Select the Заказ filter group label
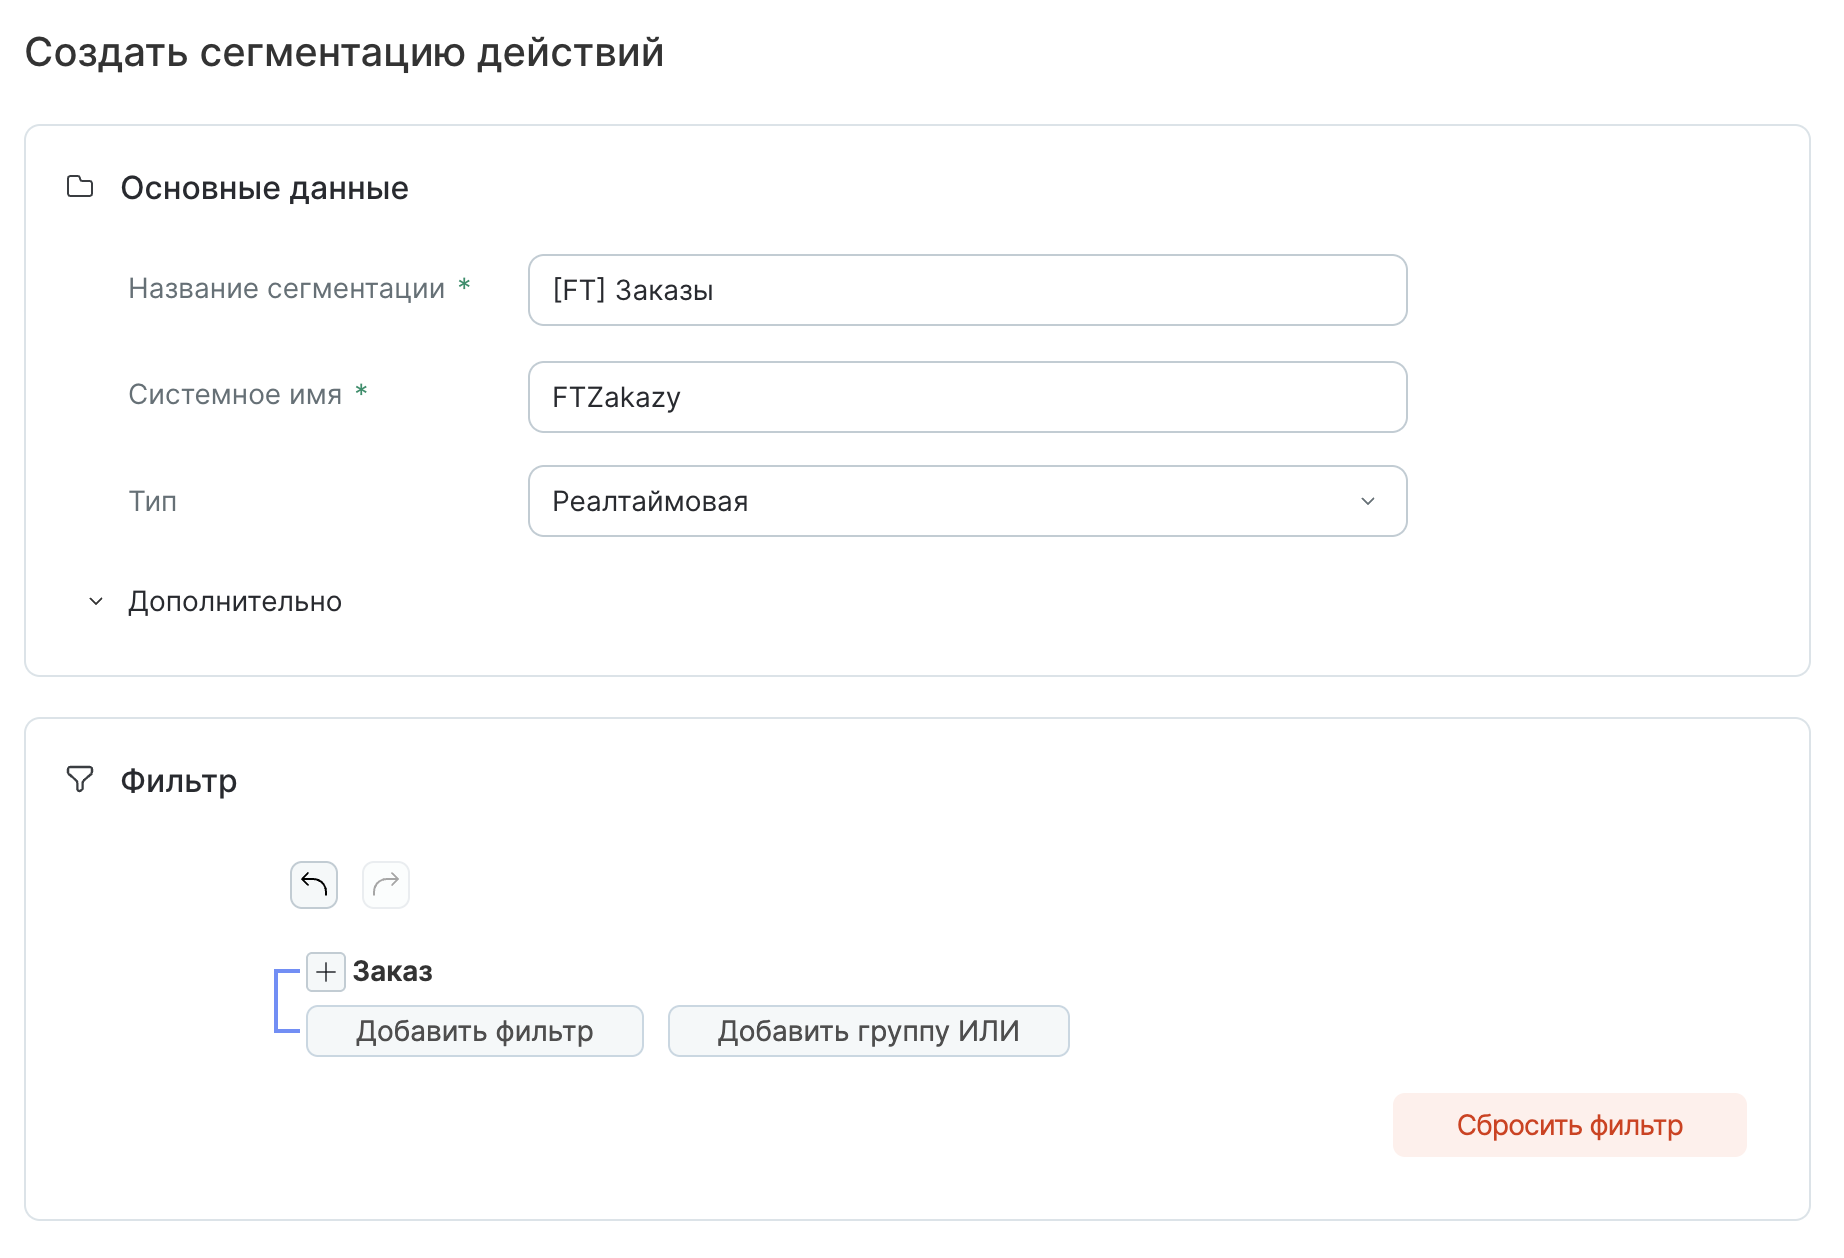The image size is (1844, 1258). pyautogui.click(x=393, y=972)
